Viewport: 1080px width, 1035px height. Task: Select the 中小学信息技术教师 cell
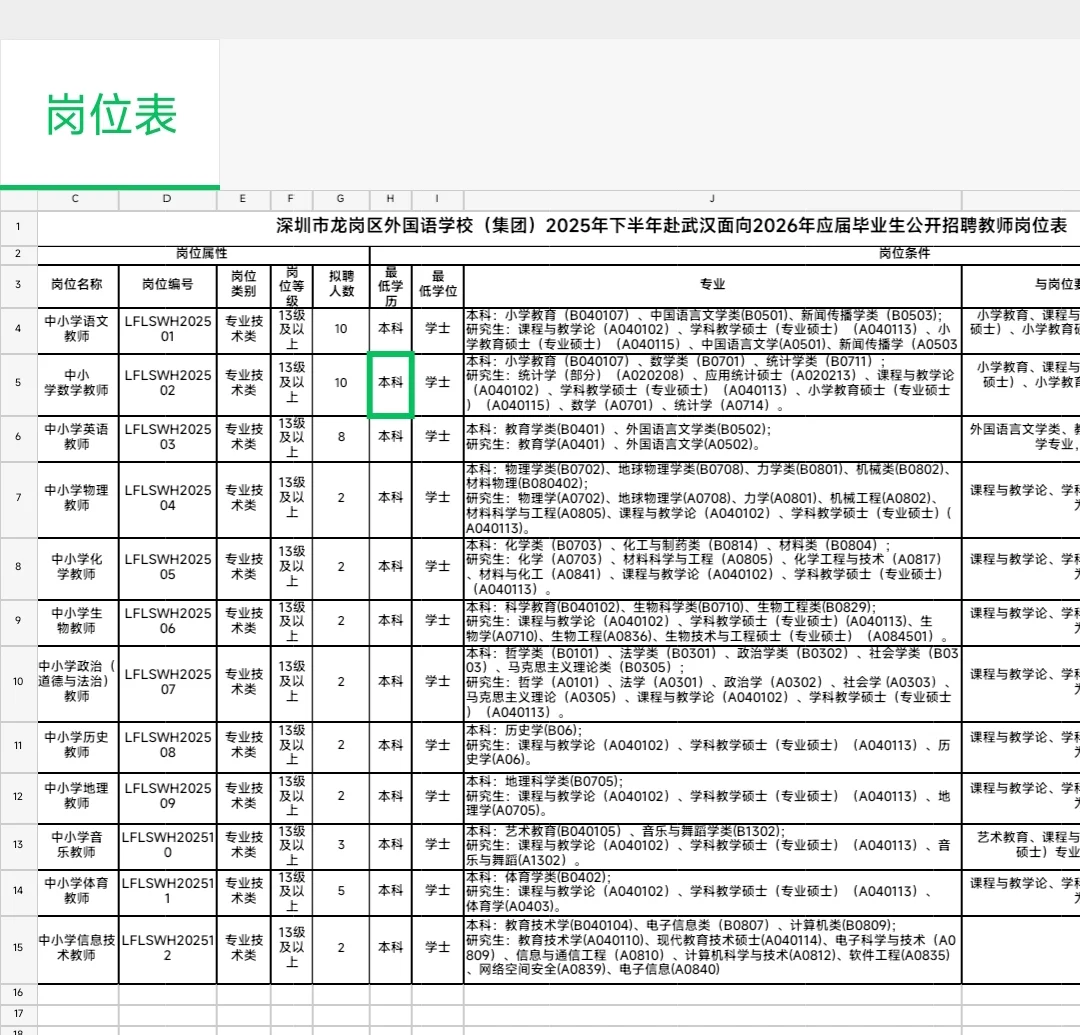78,949
